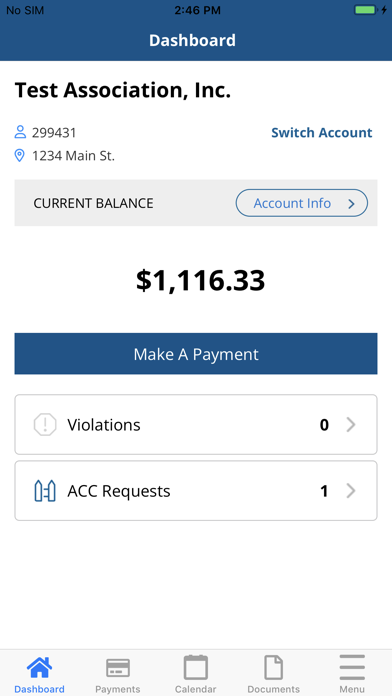Select the Documents tab label
This screenshot has width=392, height=696.
coord(273,689)
